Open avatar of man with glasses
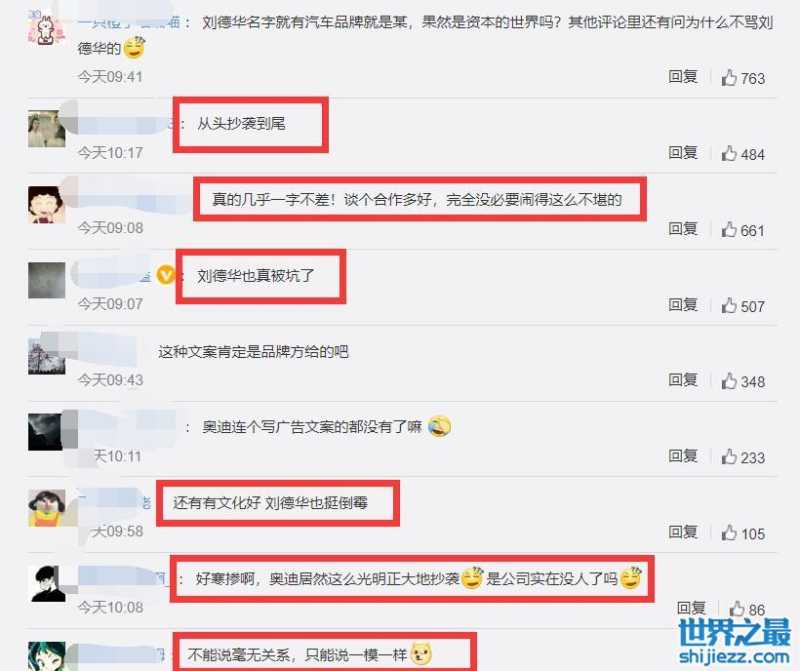 point(46,584)
